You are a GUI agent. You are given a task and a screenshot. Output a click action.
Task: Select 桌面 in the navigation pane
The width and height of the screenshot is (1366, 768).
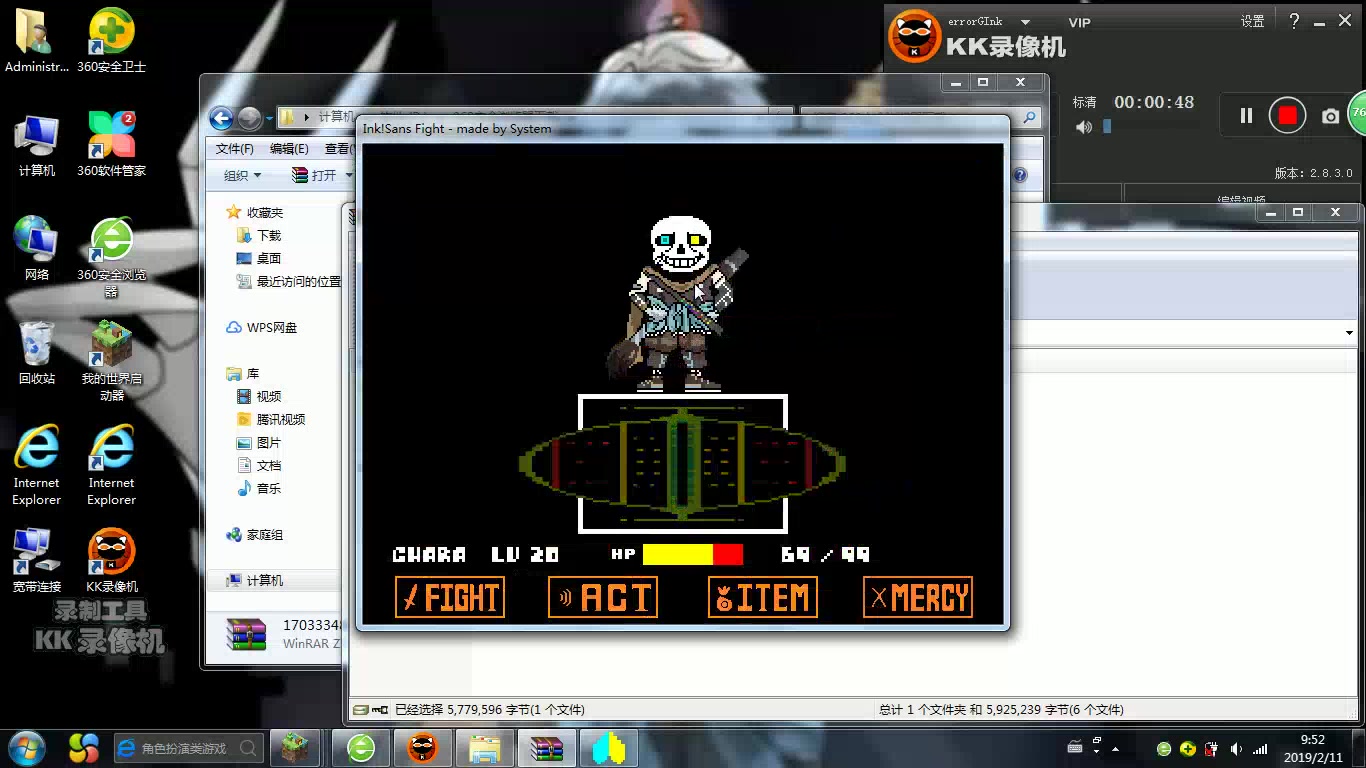(259, 258)
